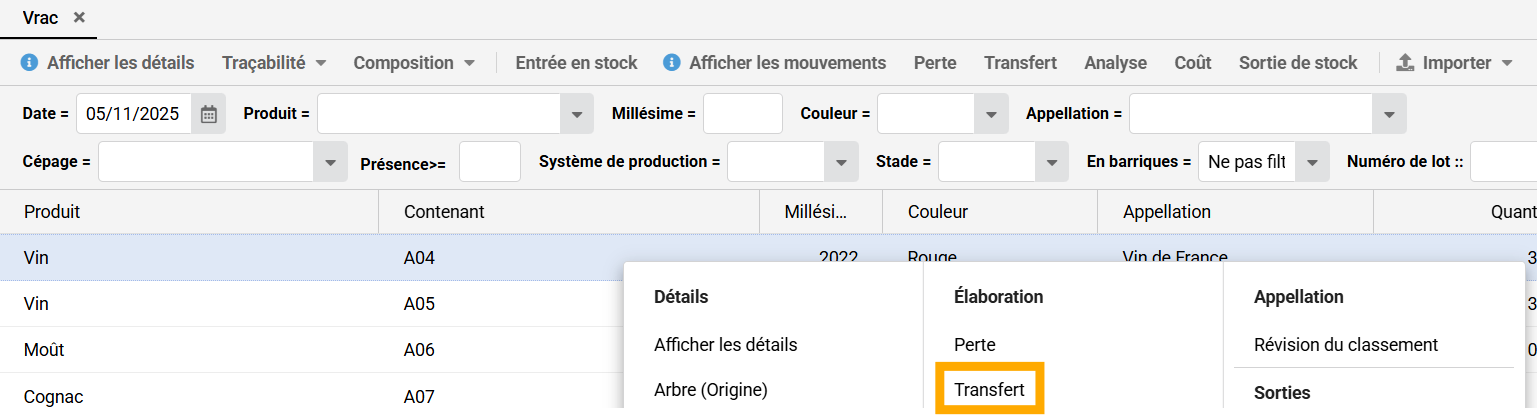Image resolution: width=1537 pixels, height=415 pixels.
Task: Click the Importer upload icon
Action: 1405,63
